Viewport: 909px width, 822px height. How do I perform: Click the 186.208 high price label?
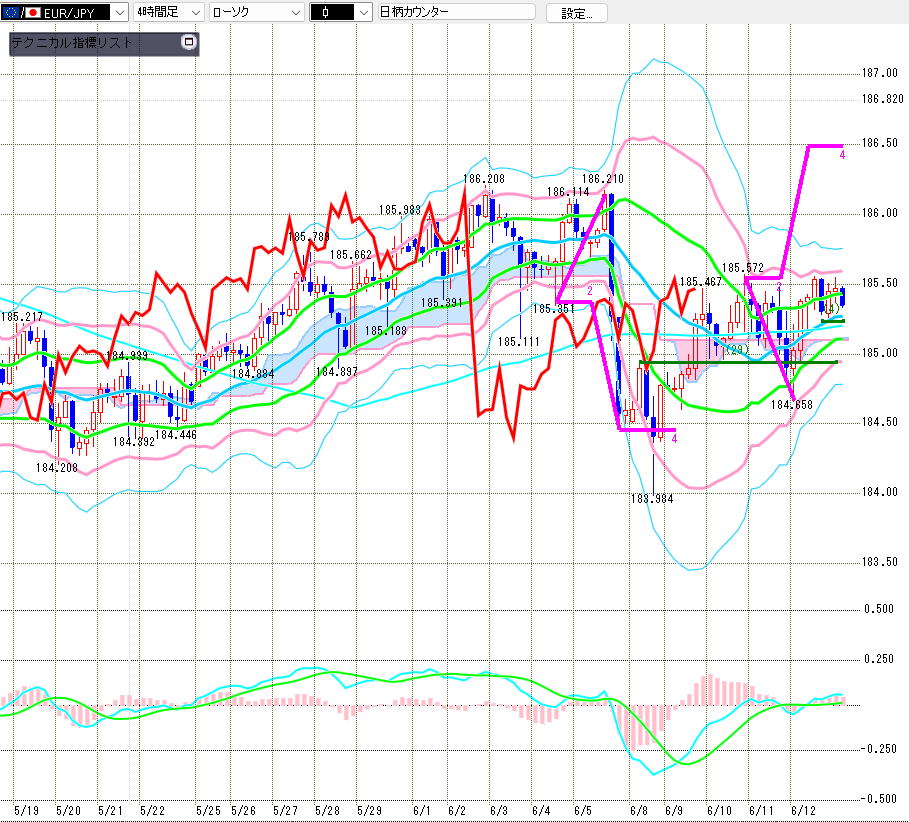click(483, 179)
